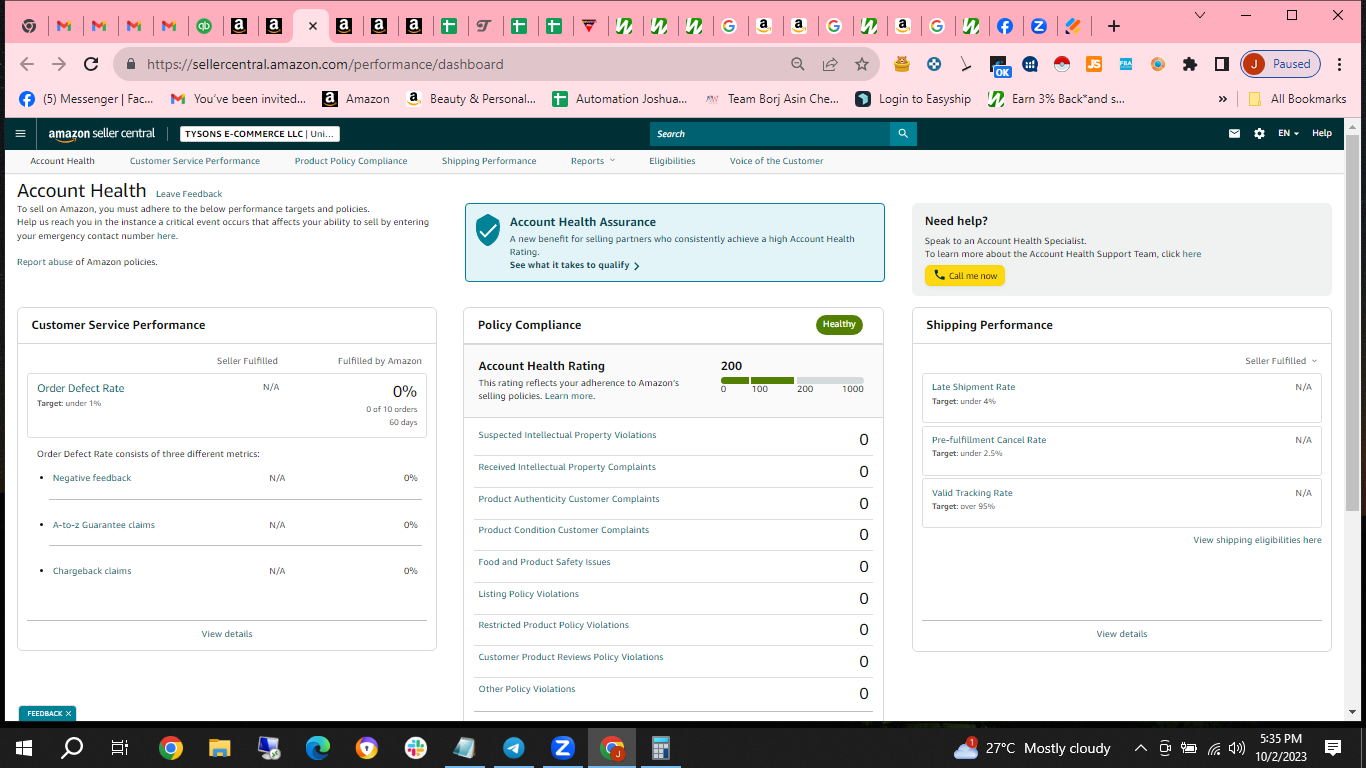
Task: Expand the Seller Fulfilled dropdown in Shipping Performance
Action: tap(1281, 361)
